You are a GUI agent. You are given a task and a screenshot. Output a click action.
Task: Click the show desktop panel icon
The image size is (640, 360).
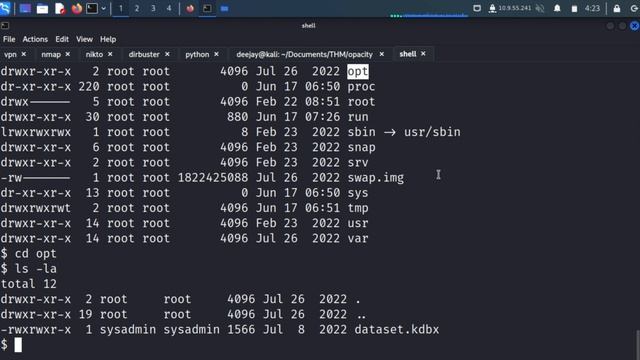coord(25,9)
